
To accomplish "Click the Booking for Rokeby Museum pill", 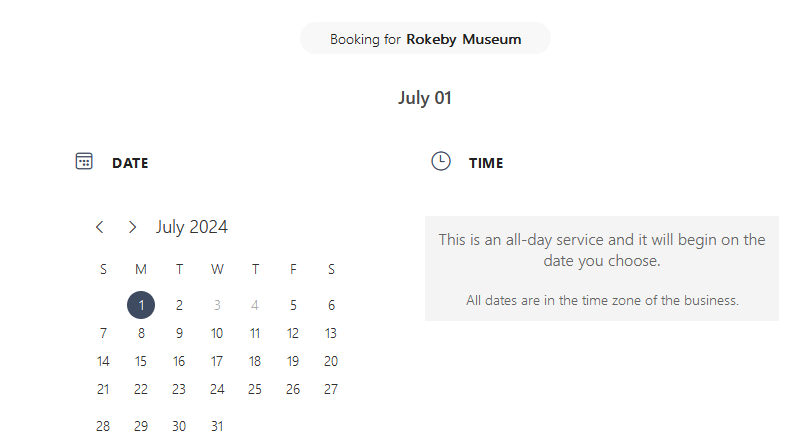I will coord(425,40).
